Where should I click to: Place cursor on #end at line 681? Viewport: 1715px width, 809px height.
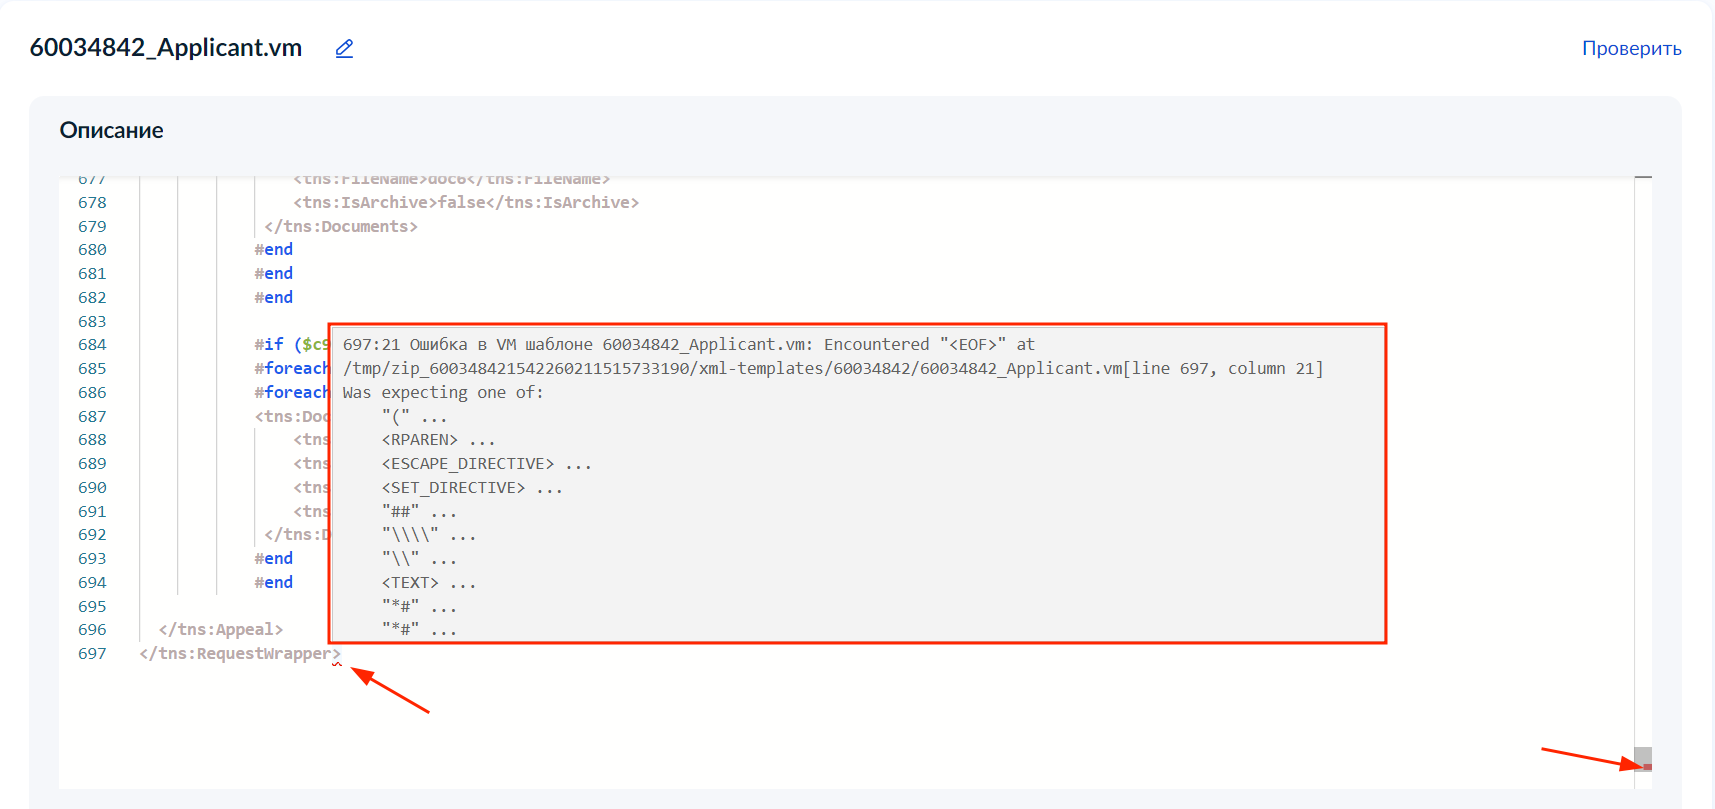(x=274, y=274)
